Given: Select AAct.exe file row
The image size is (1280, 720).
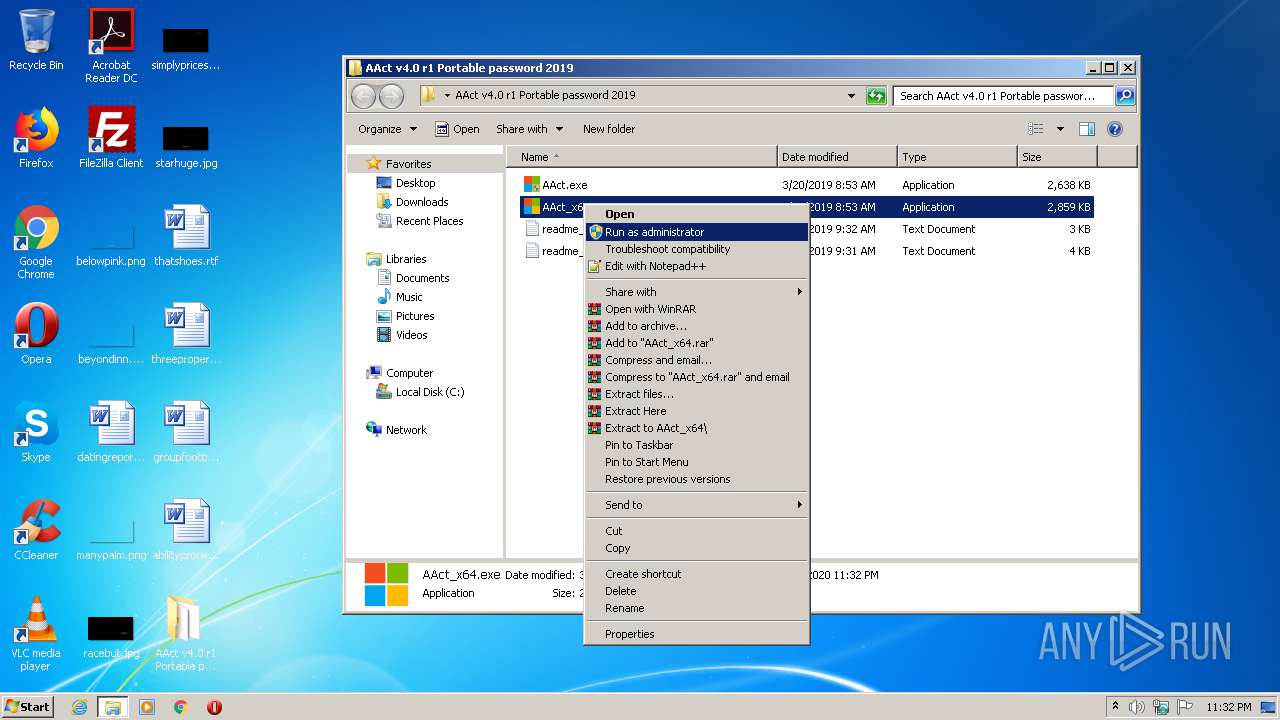Looking at the screenshot, I should click(x=807, y=185).
